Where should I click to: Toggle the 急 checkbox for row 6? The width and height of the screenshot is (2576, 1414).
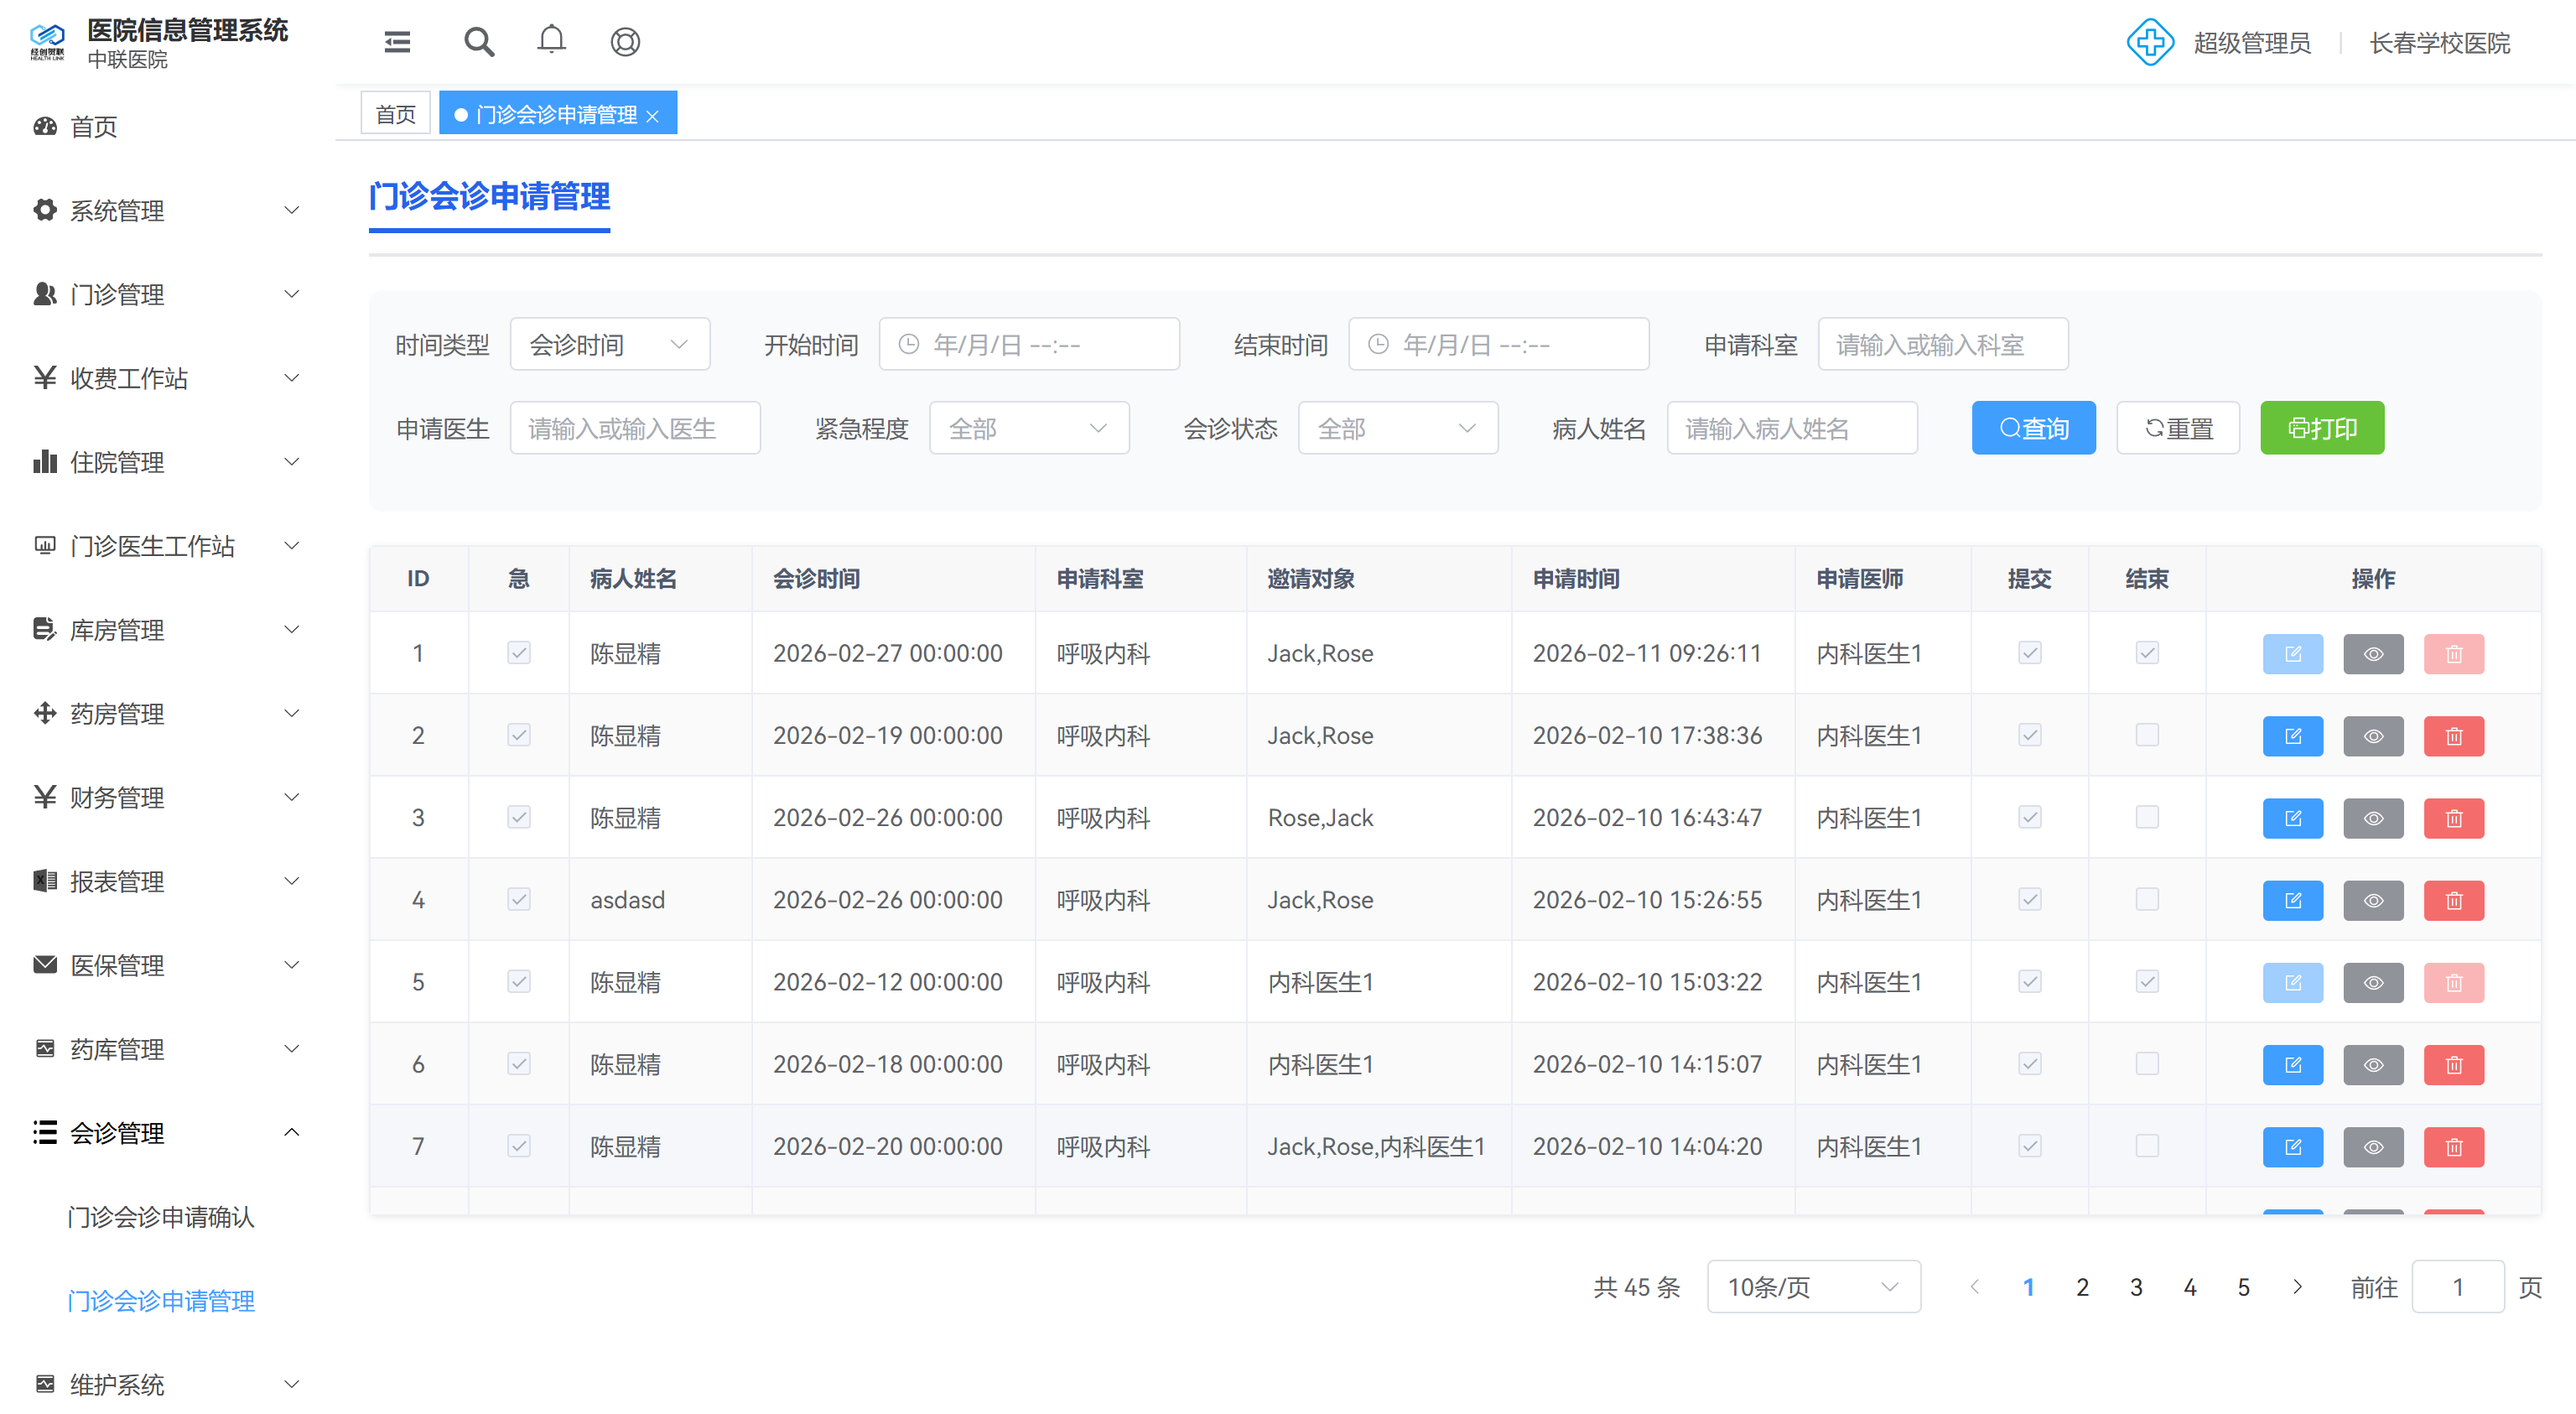click(518, 1063)
